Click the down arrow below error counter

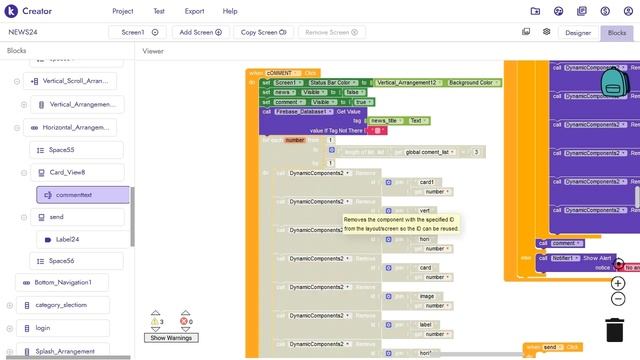click(x=185, y=329)
